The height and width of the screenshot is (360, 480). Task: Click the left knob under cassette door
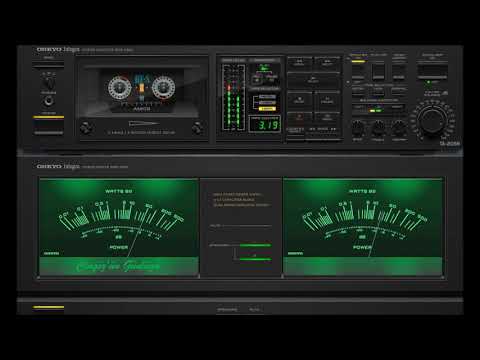[86, 127]
